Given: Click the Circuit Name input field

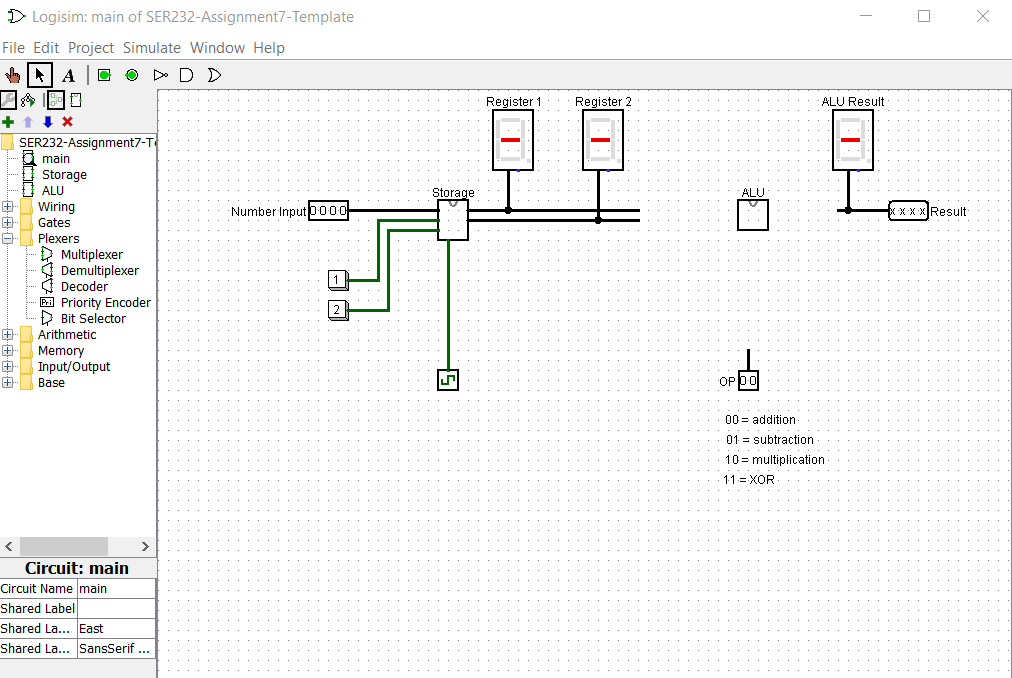Looking at the screenshot, I should 116,589.
